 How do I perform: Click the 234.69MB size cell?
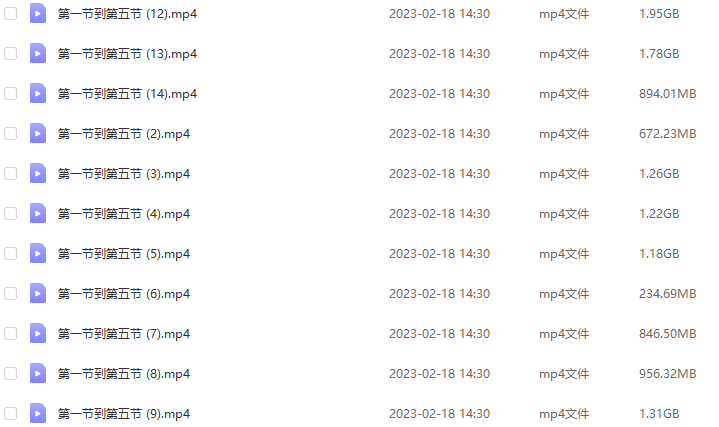pyautogui.click(x=668, y=294)
